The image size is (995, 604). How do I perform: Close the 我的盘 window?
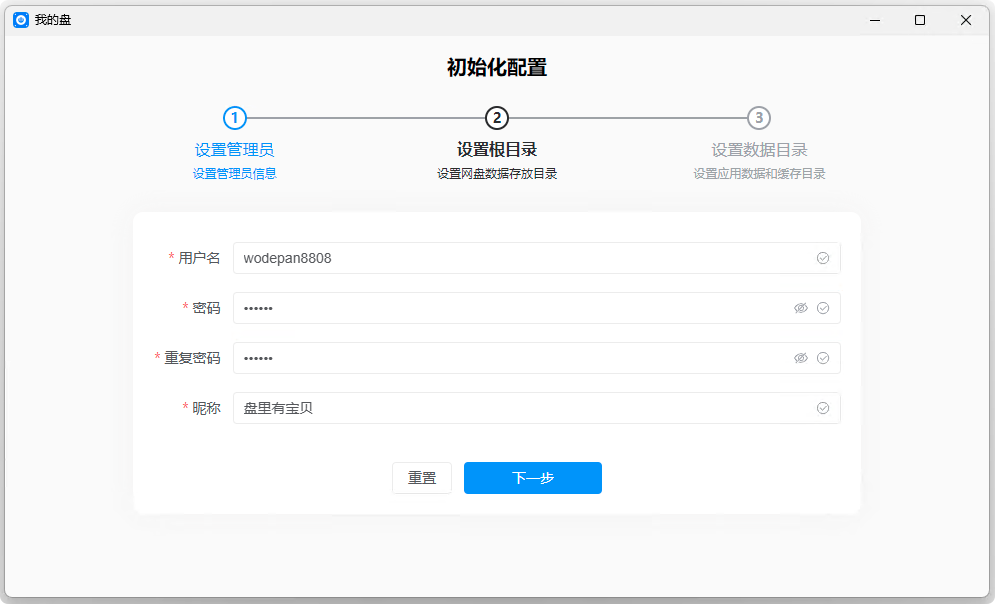966,20
